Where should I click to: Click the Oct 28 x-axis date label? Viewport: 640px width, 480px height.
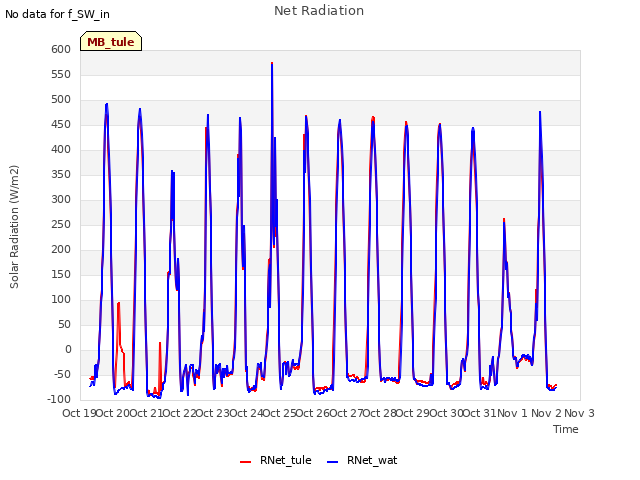tap(380, 413)
